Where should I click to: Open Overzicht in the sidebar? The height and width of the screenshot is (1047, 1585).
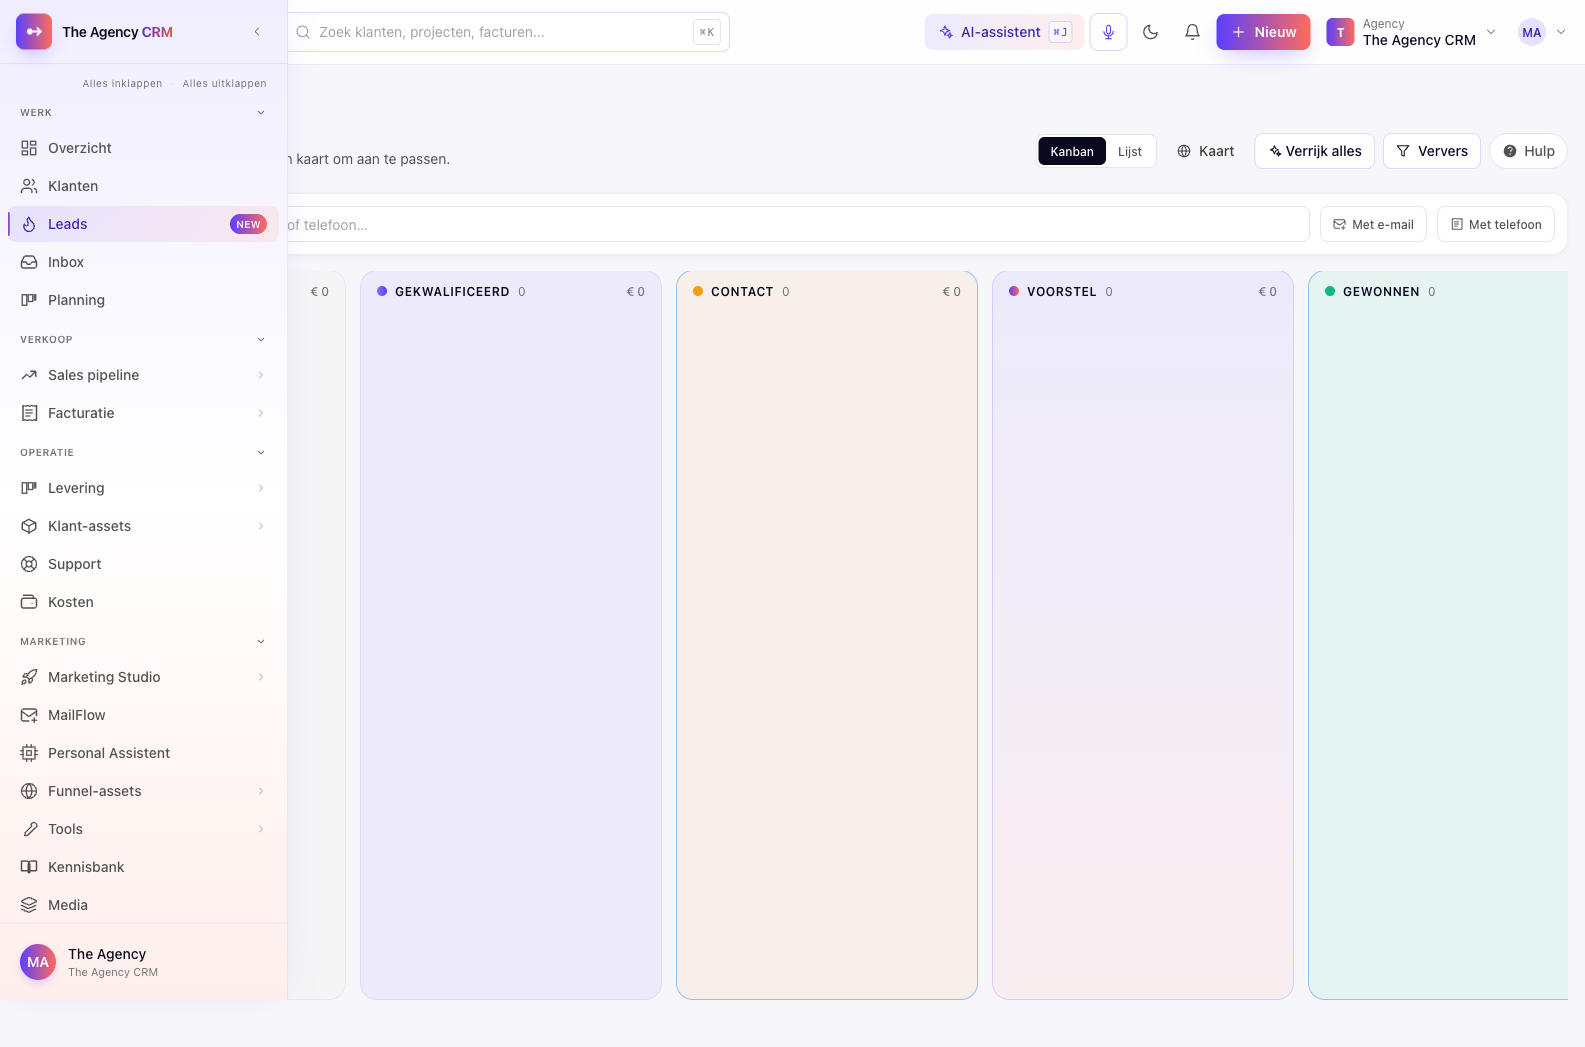point(143,148)
